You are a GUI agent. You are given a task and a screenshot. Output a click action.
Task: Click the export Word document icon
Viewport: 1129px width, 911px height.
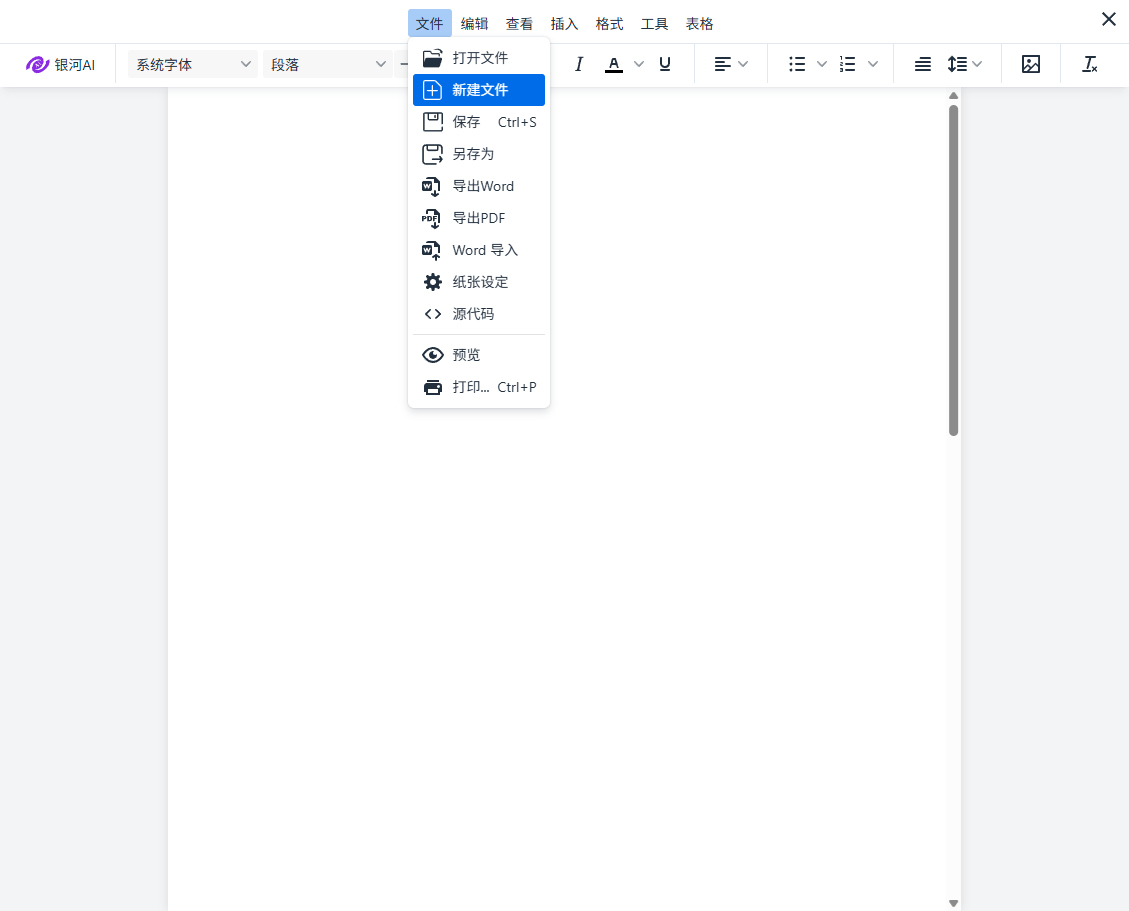pyautogui.click(x=431, y=187)
